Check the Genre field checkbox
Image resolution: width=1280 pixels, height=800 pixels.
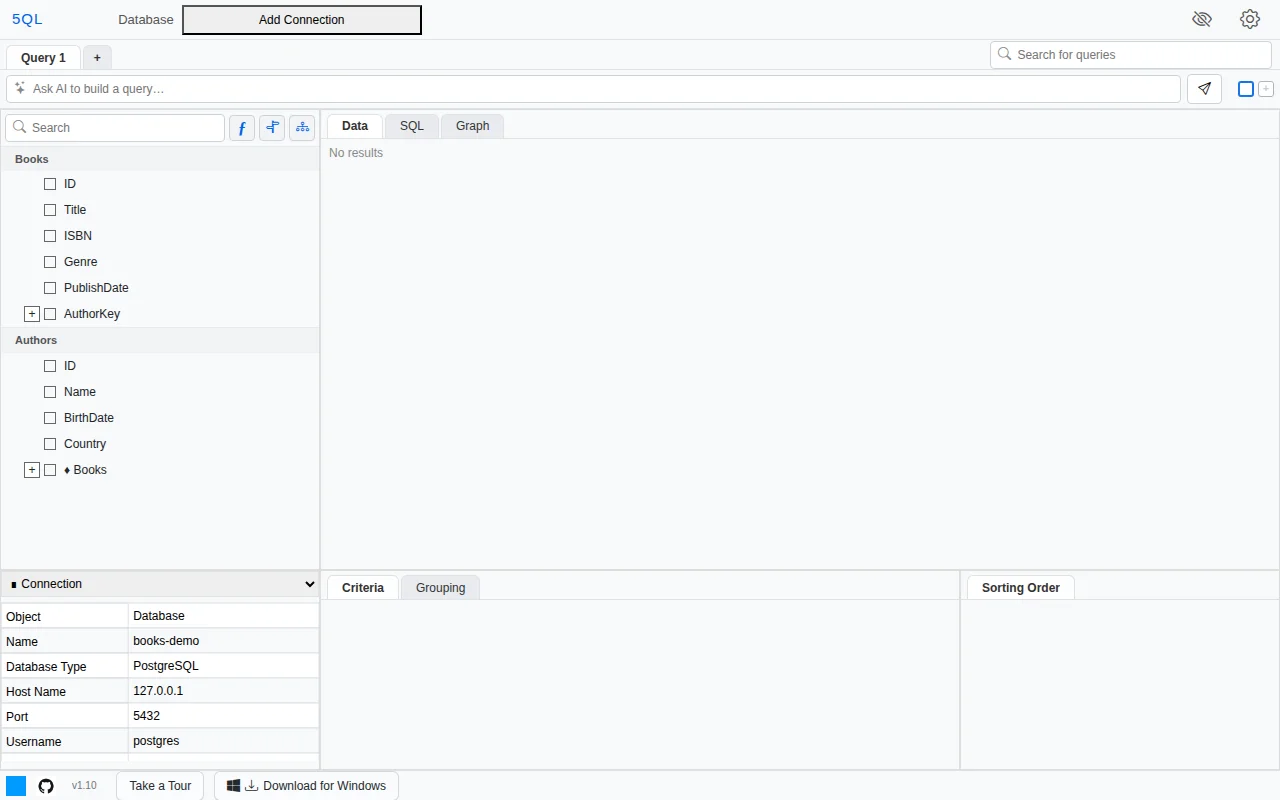[50, 262]
